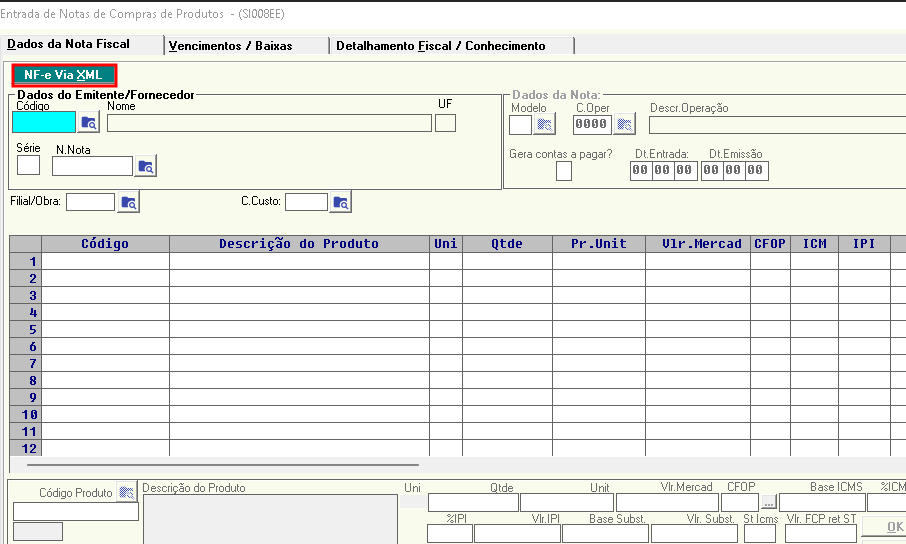Image resolution: width=906 pixels, height=544 pixels.
Task: Click the IPI column header
Action: 864,244
